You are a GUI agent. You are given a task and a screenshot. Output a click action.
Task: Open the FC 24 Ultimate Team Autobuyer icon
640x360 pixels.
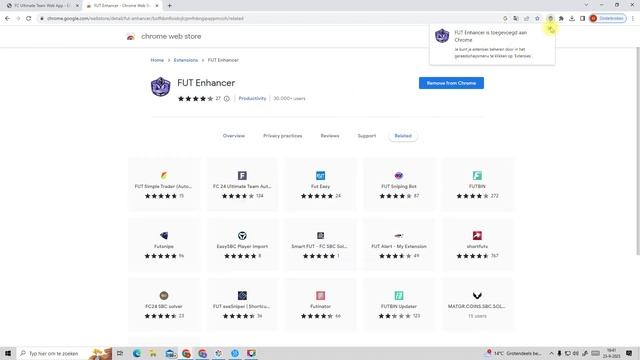(x=242, y=176)
